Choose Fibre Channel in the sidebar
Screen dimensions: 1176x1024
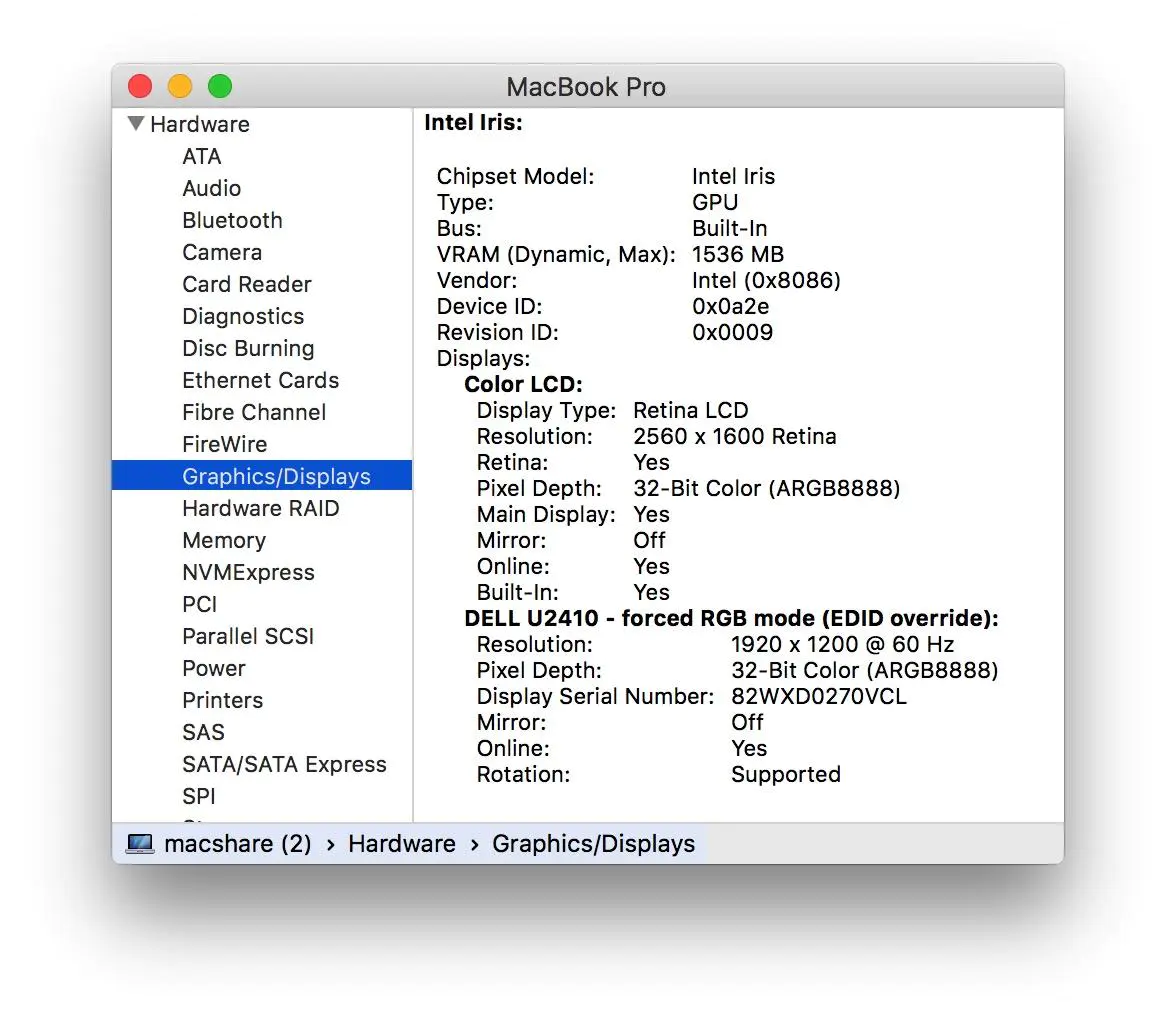coord(254,413)
